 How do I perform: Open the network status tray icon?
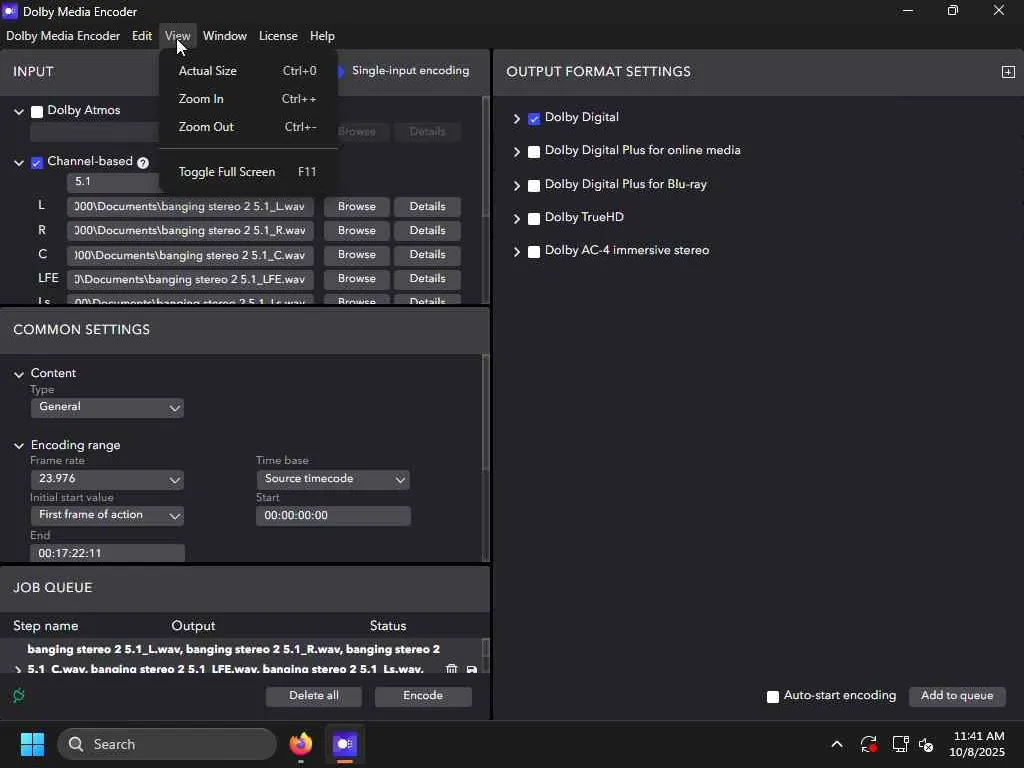(900, 744)
